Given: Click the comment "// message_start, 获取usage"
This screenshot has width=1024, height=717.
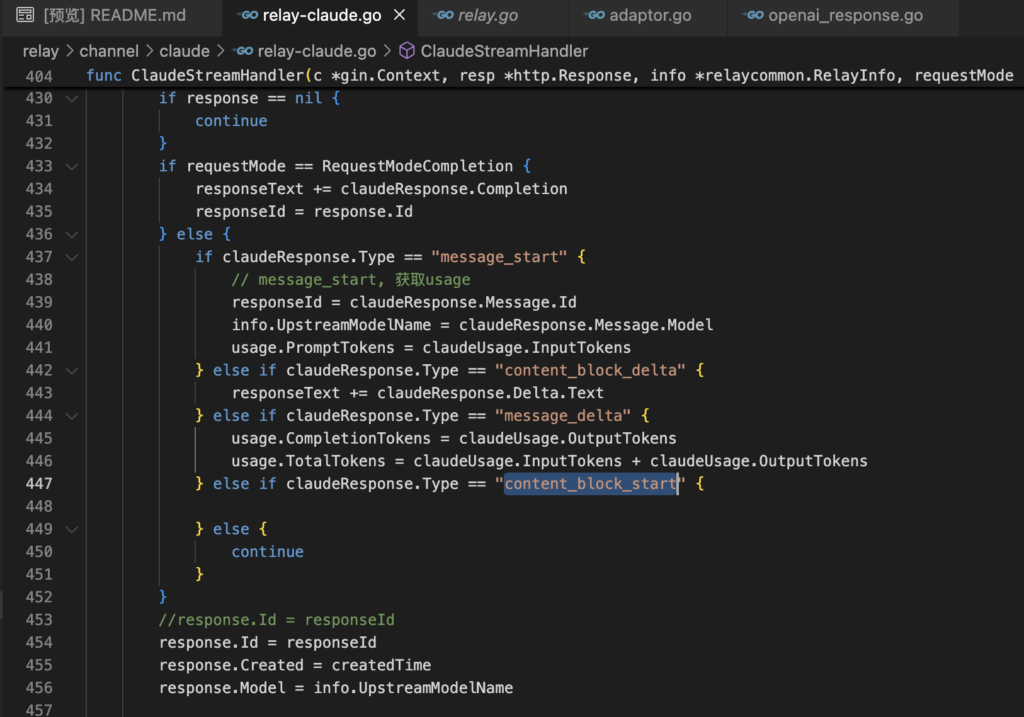Looking at the screenshot, I should [x=351, y=279].
